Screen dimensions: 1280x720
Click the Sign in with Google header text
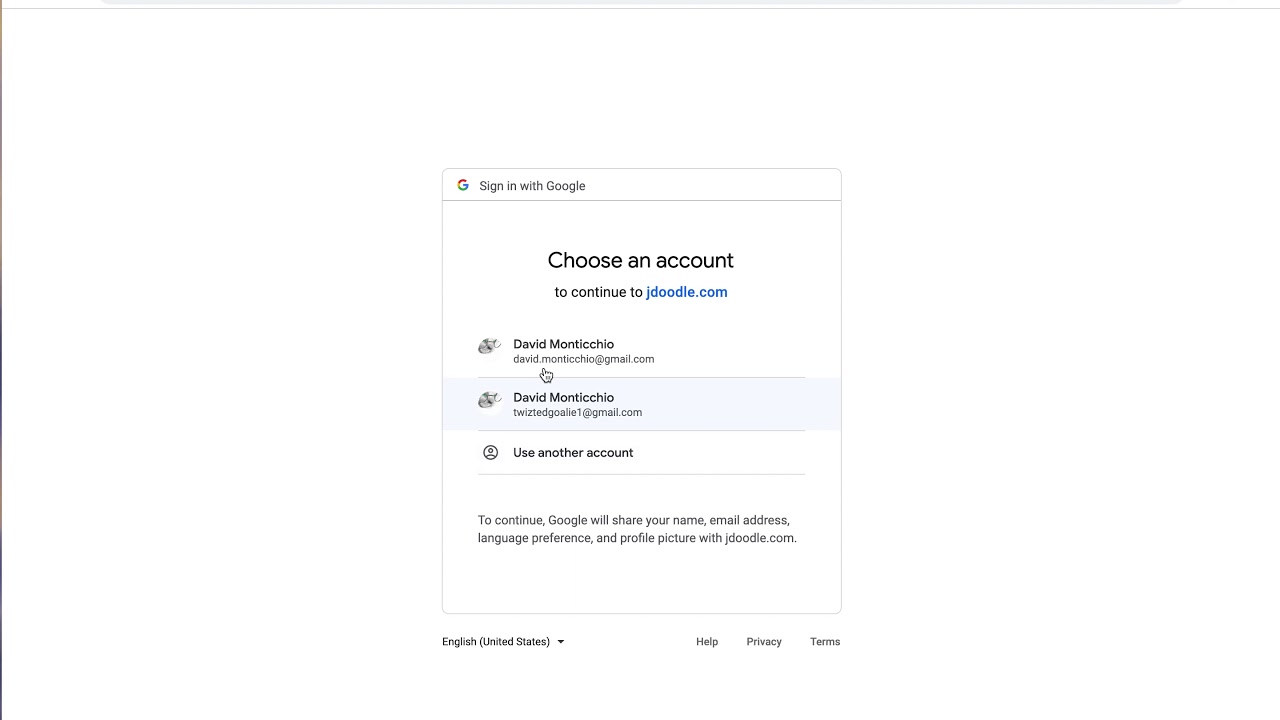(532, 186)
